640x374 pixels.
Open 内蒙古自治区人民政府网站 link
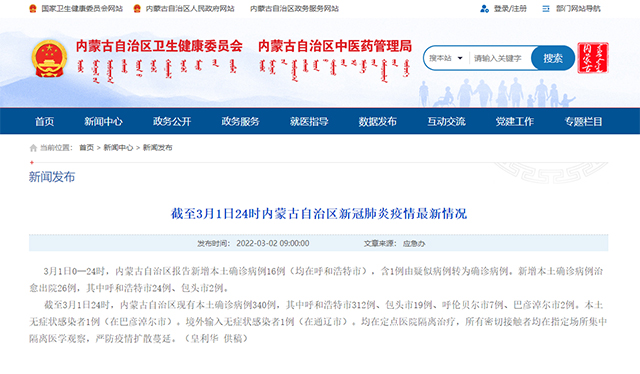(x=190, y=9)
